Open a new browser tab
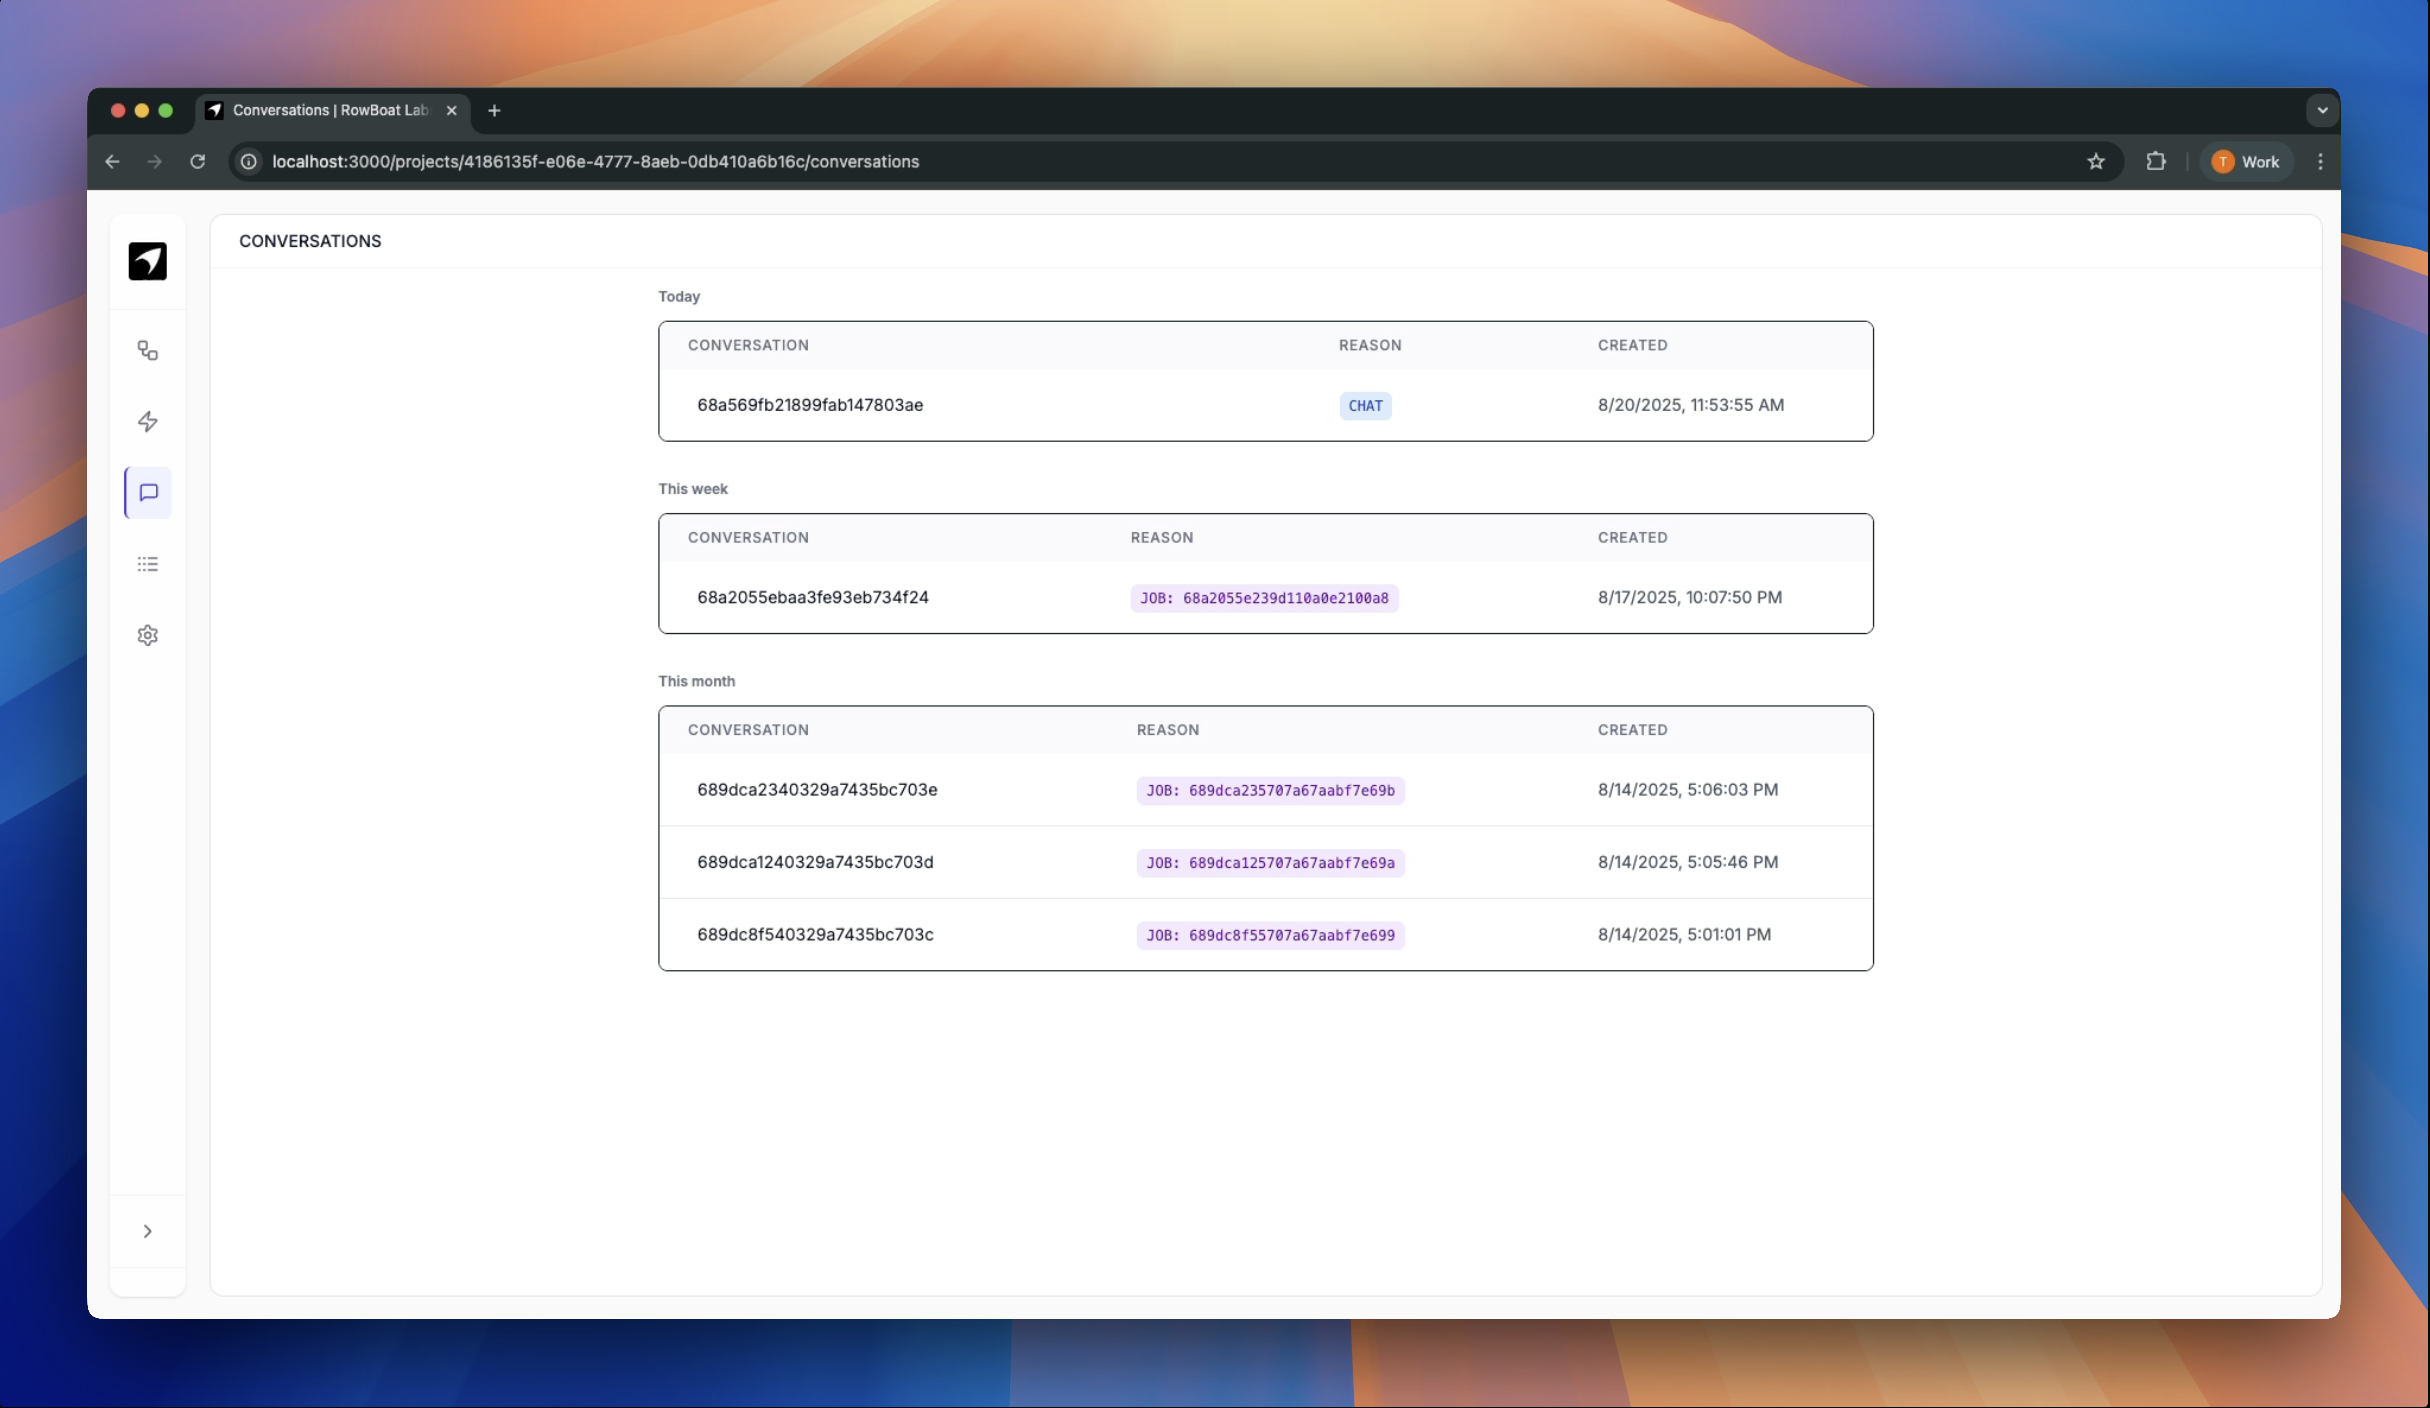This screenshot has width=2430, height=1408. click(494, 110)
